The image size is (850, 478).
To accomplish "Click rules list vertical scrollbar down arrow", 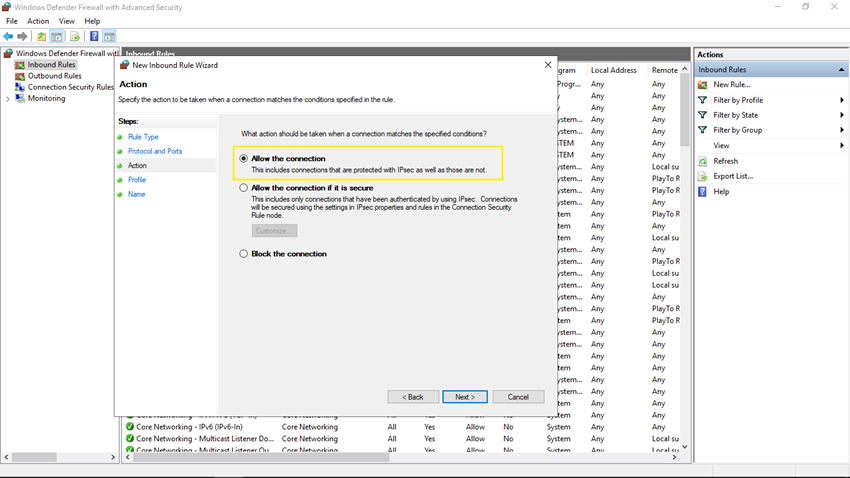I will pos(685,447).
